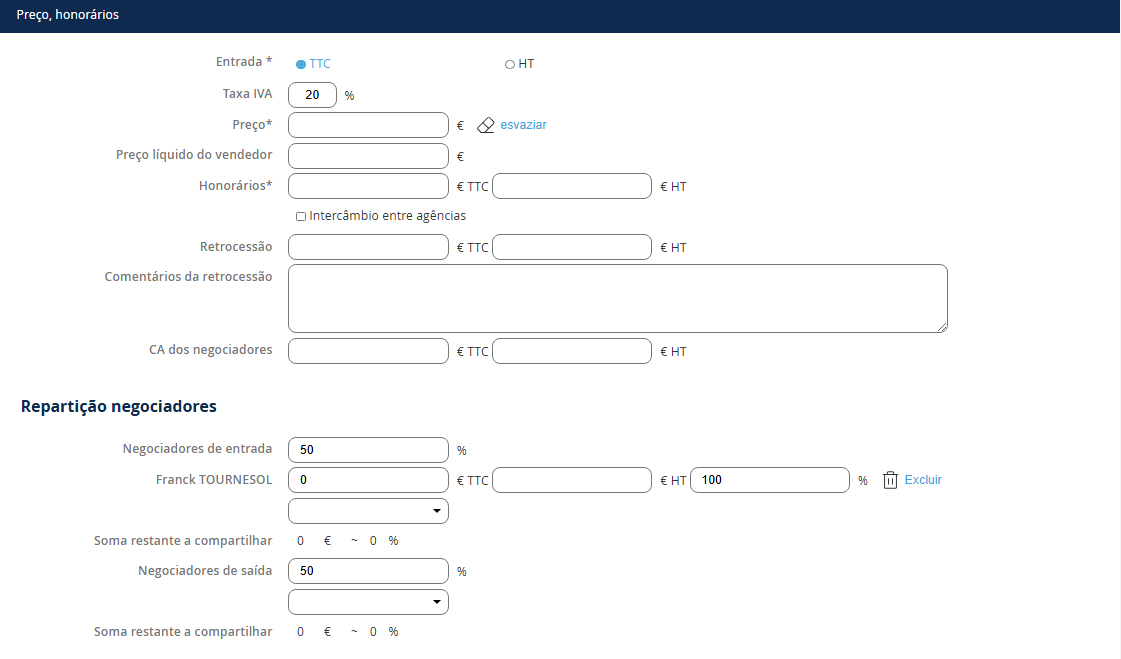1121x659 pixels.
Task: Click the esvaziar link
Action: 523,125
